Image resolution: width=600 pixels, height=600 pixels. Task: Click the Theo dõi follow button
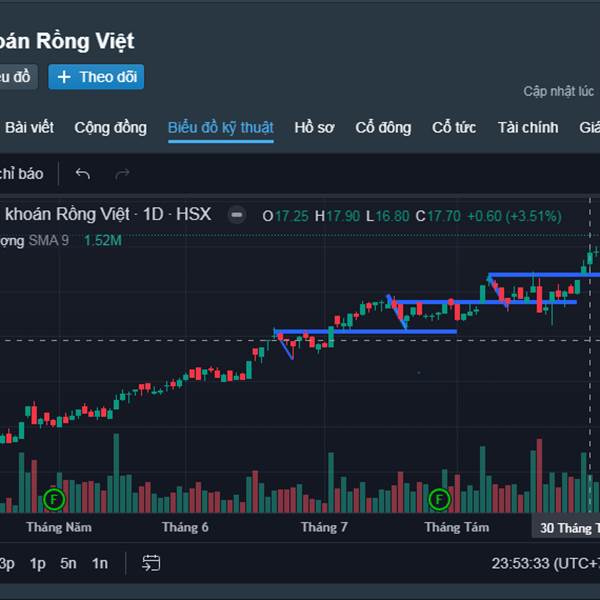pyautogui.click(x=96, y=77)
